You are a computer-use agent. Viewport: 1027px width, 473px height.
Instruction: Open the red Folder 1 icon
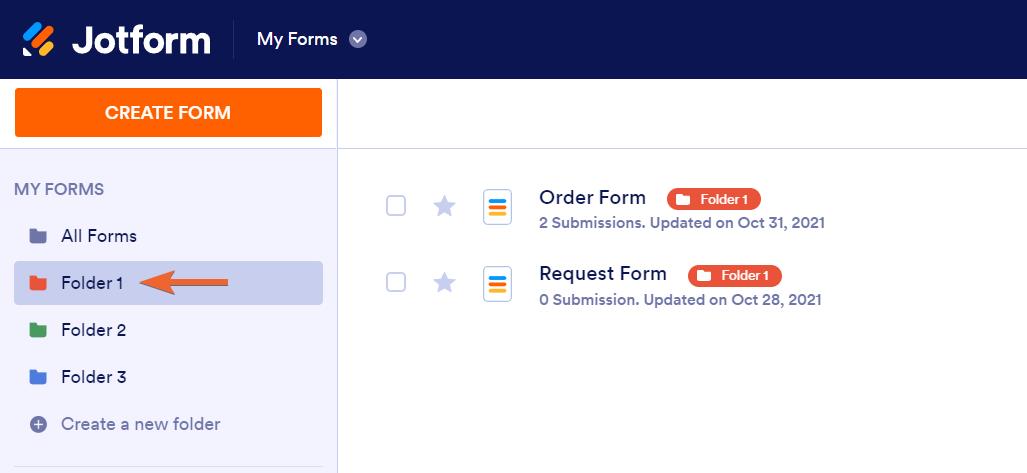38,283
